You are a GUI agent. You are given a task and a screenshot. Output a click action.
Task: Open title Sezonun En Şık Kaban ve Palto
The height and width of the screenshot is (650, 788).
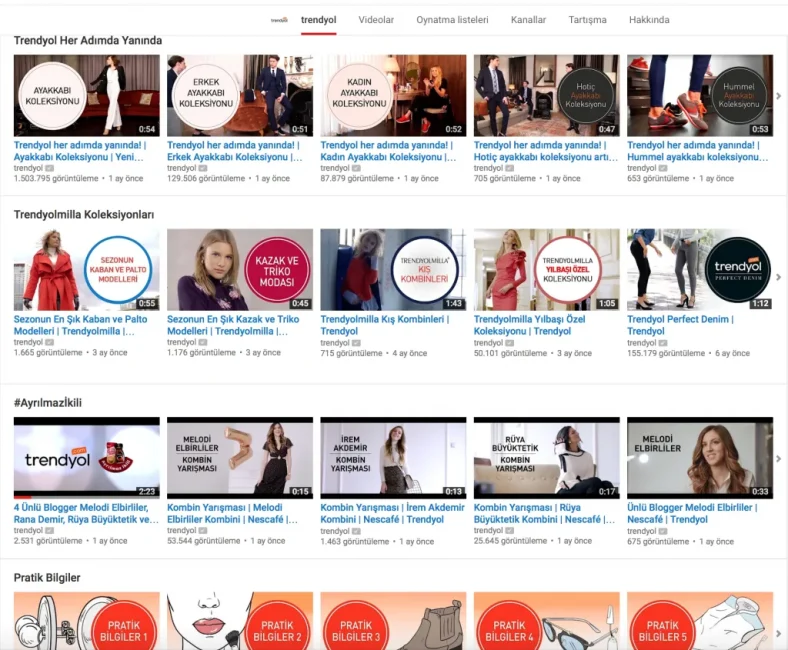pos(80,325)
